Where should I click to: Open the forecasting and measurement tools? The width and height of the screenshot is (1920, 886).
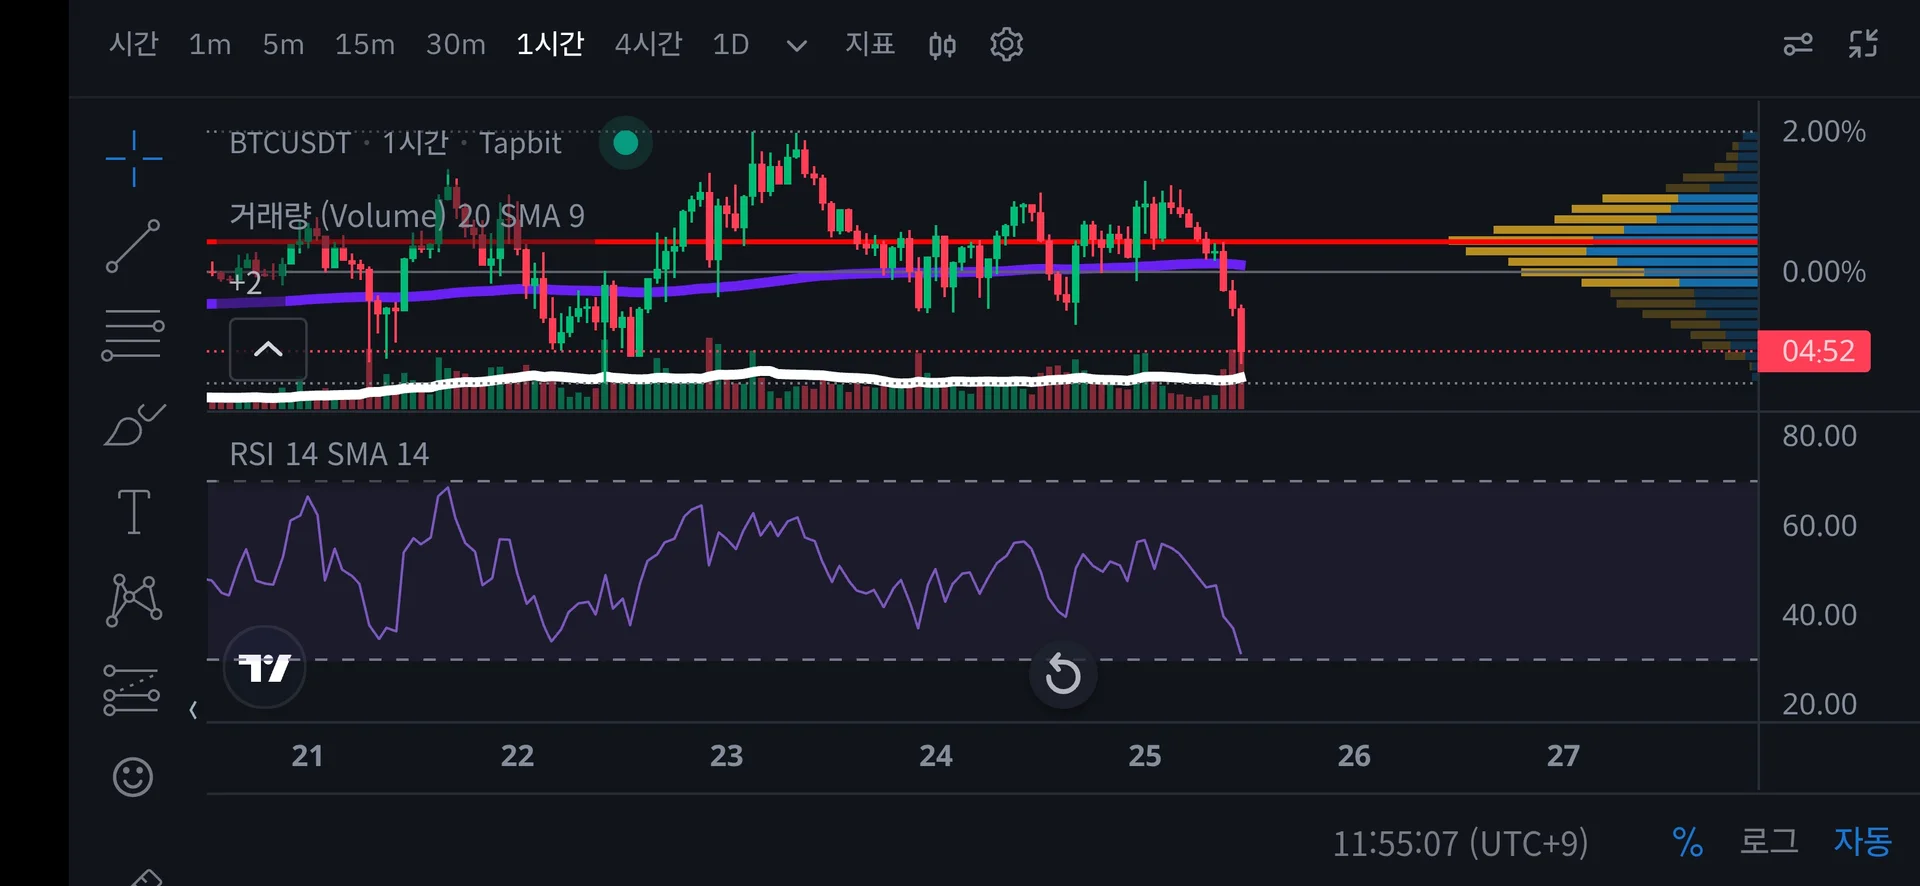[x=132, y=690]
